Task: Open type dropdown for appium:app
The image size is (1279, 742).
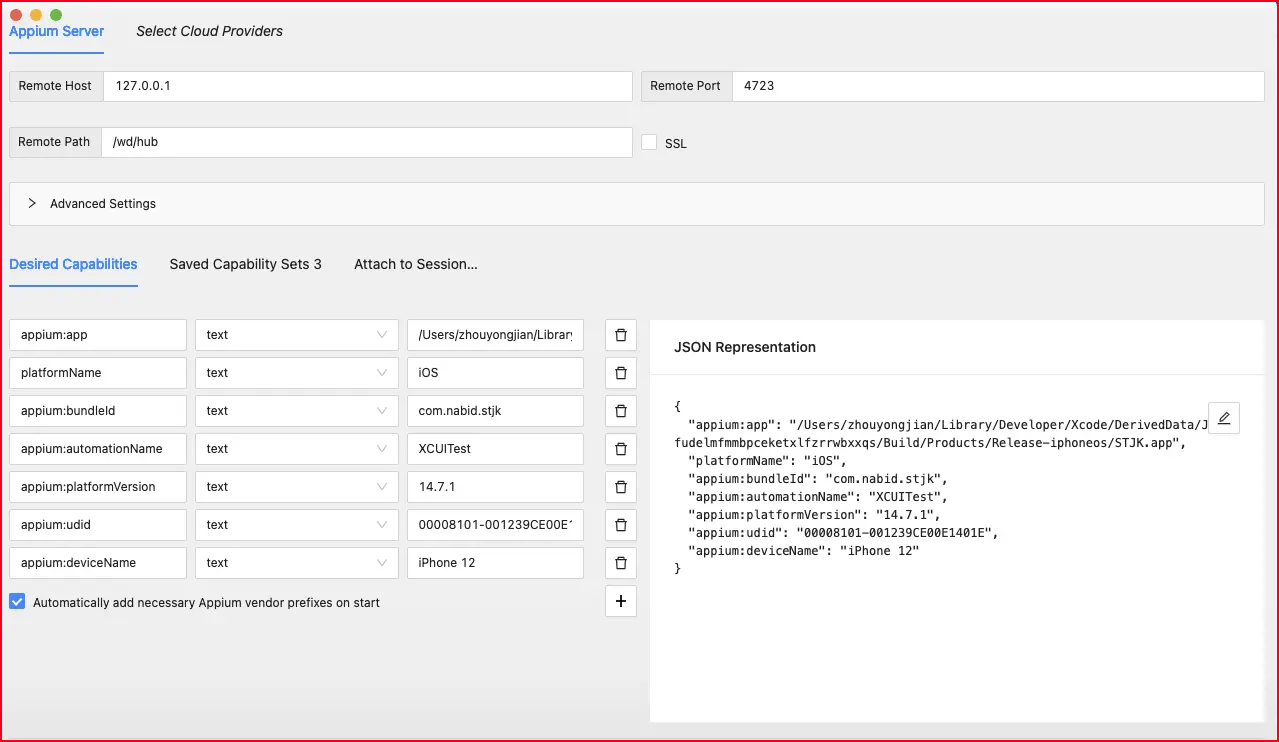Action: click(297, 335)
